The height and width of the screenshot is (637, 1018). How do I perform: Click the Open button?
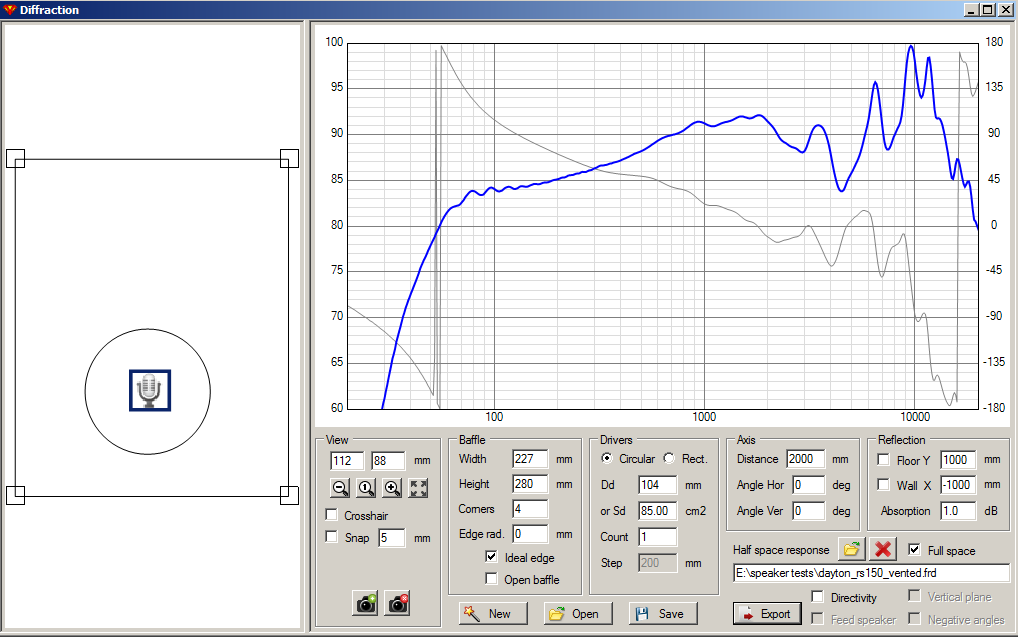point(578,614)
